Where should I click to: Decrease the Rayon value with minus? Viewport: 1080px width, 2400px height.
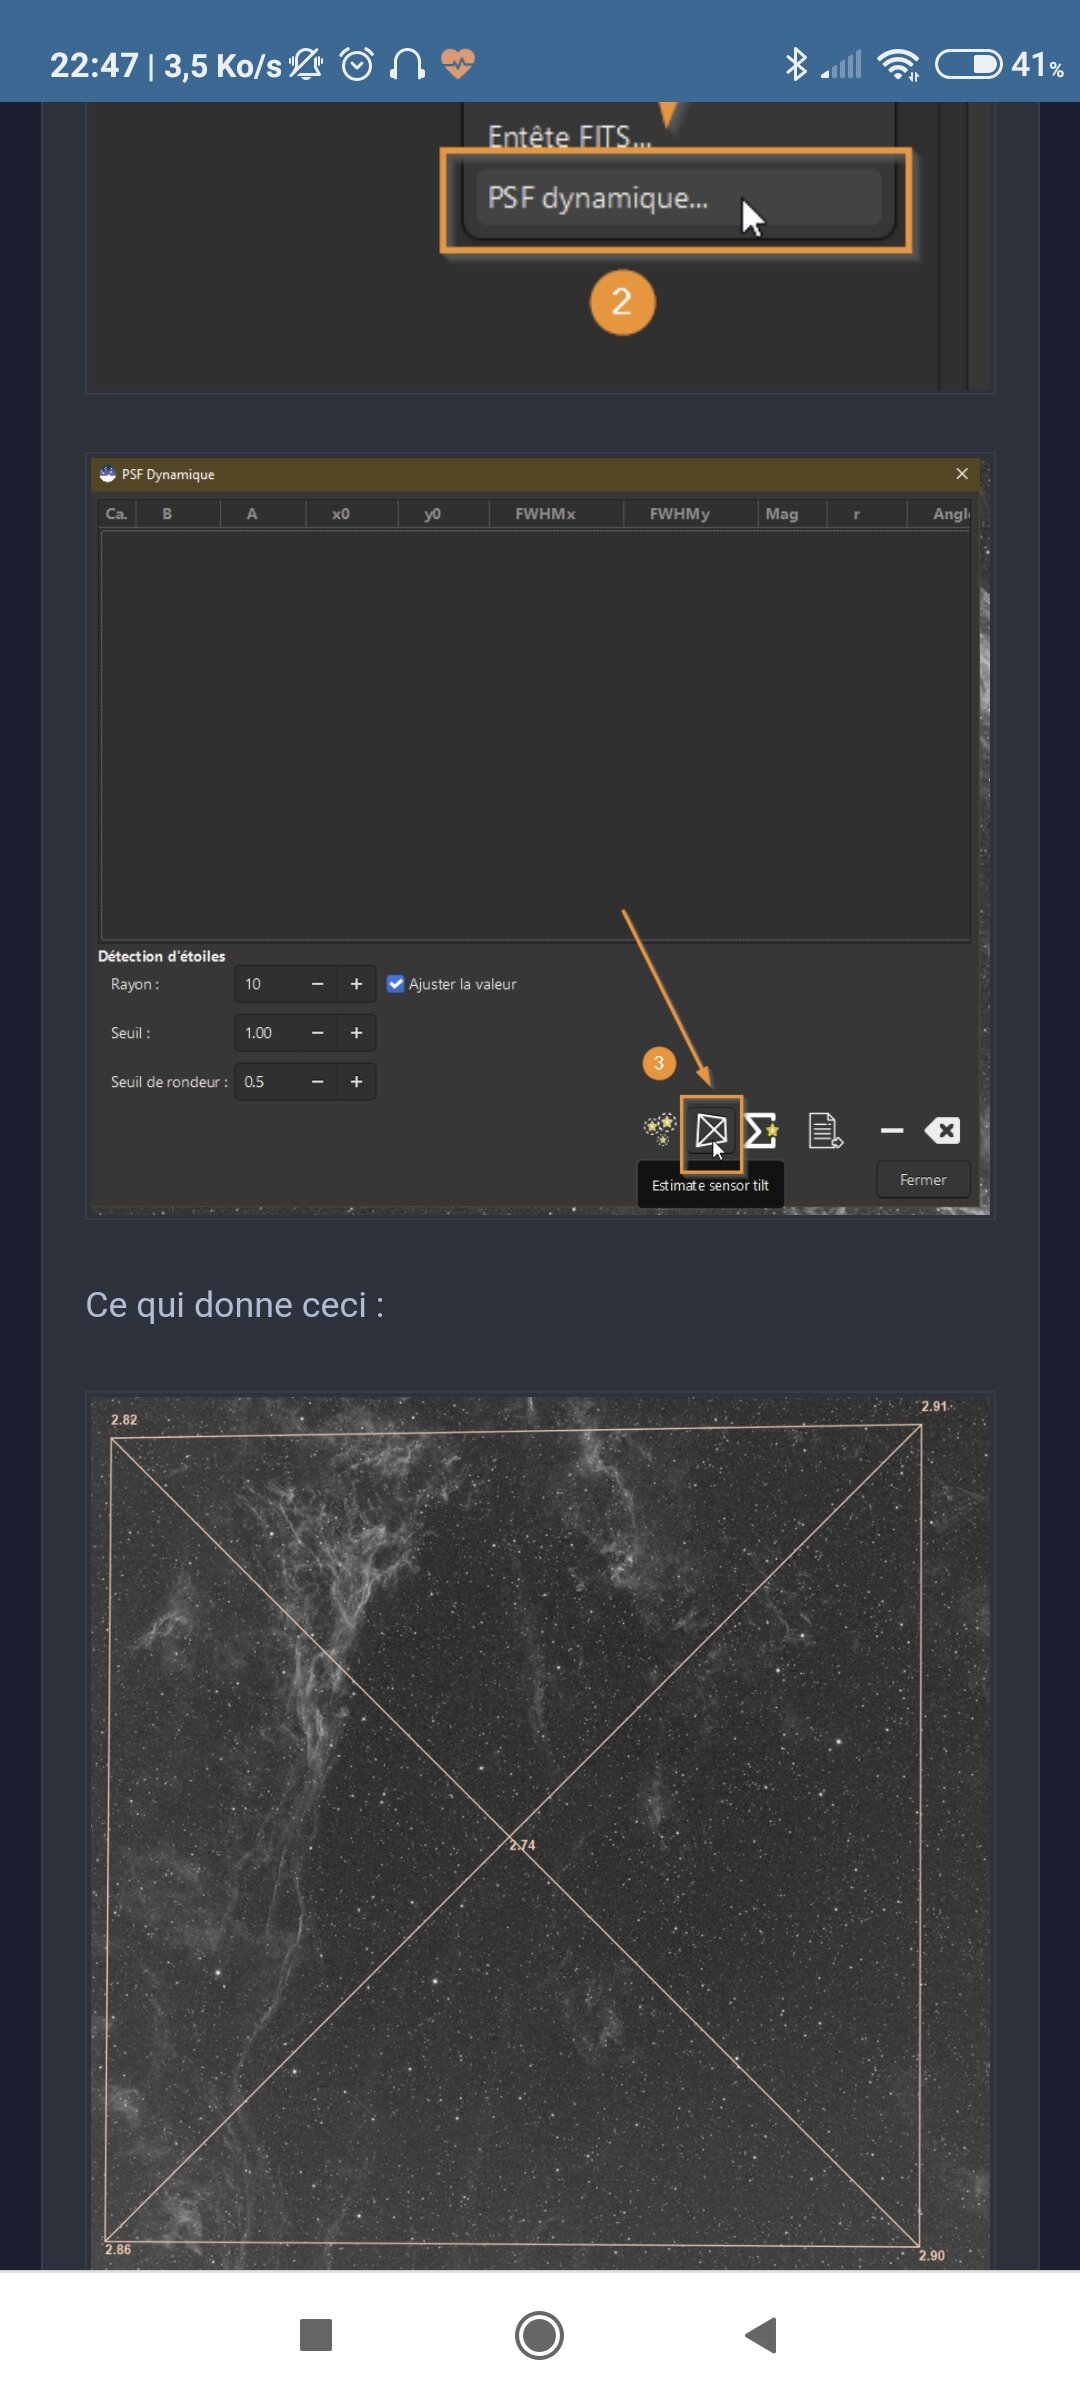click(x=317, y=984)
